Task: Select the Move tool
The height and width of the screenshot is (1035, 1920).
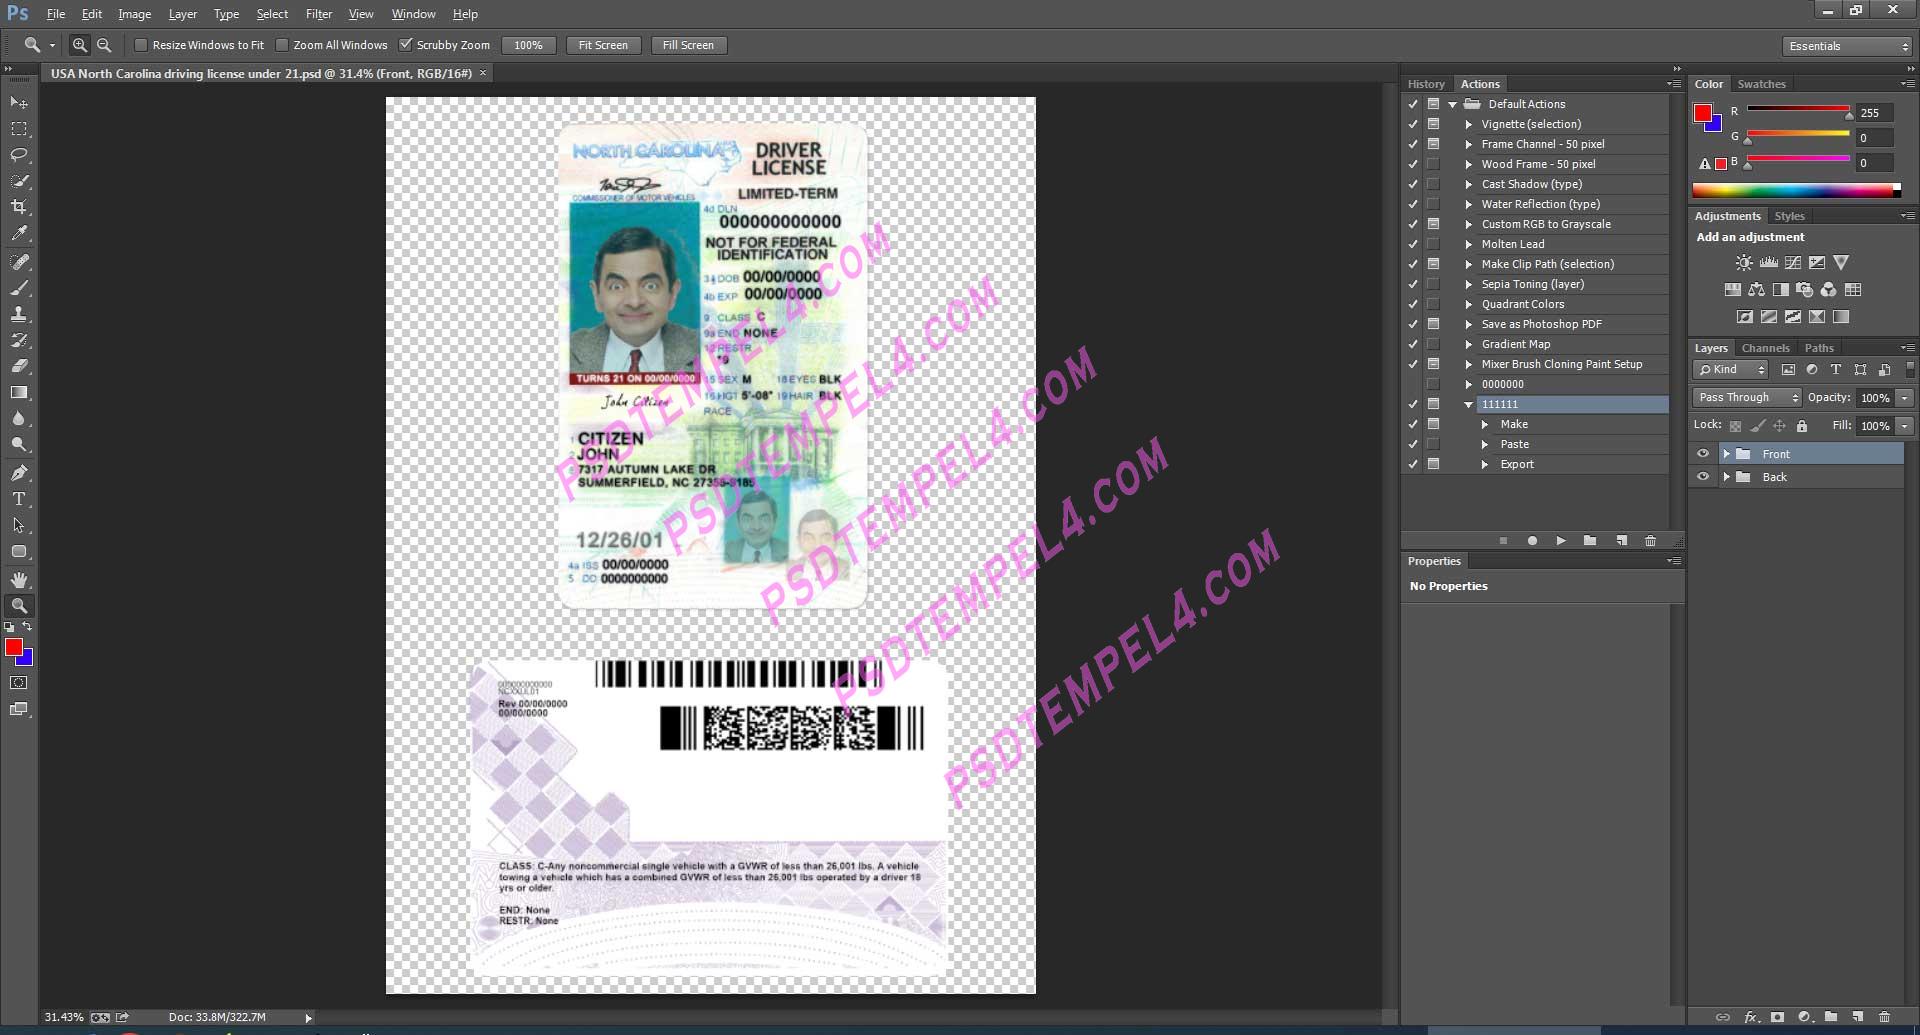Action: pos(20,102)
